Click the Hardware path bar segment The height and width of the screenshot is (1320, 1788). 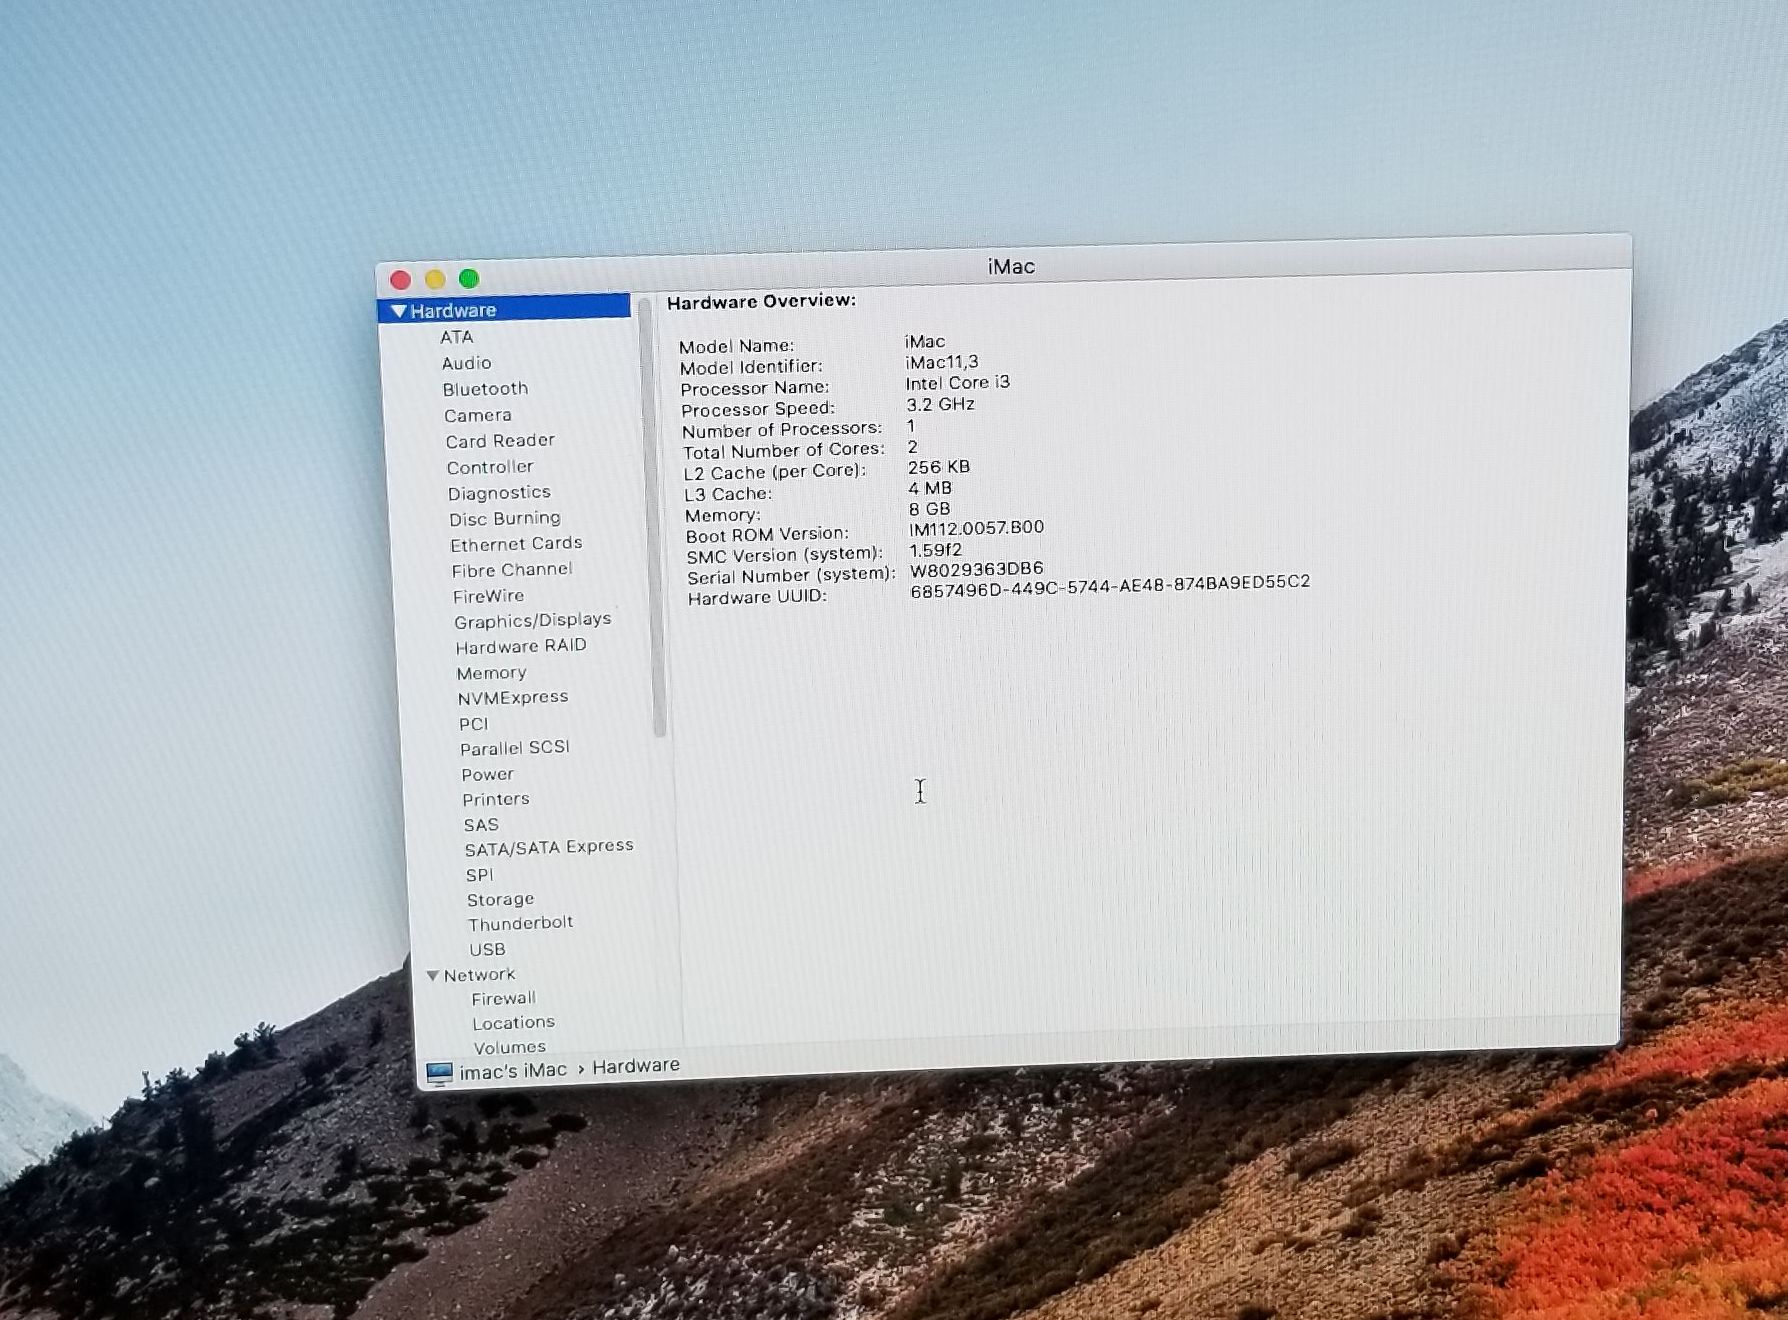[635, 1066]
